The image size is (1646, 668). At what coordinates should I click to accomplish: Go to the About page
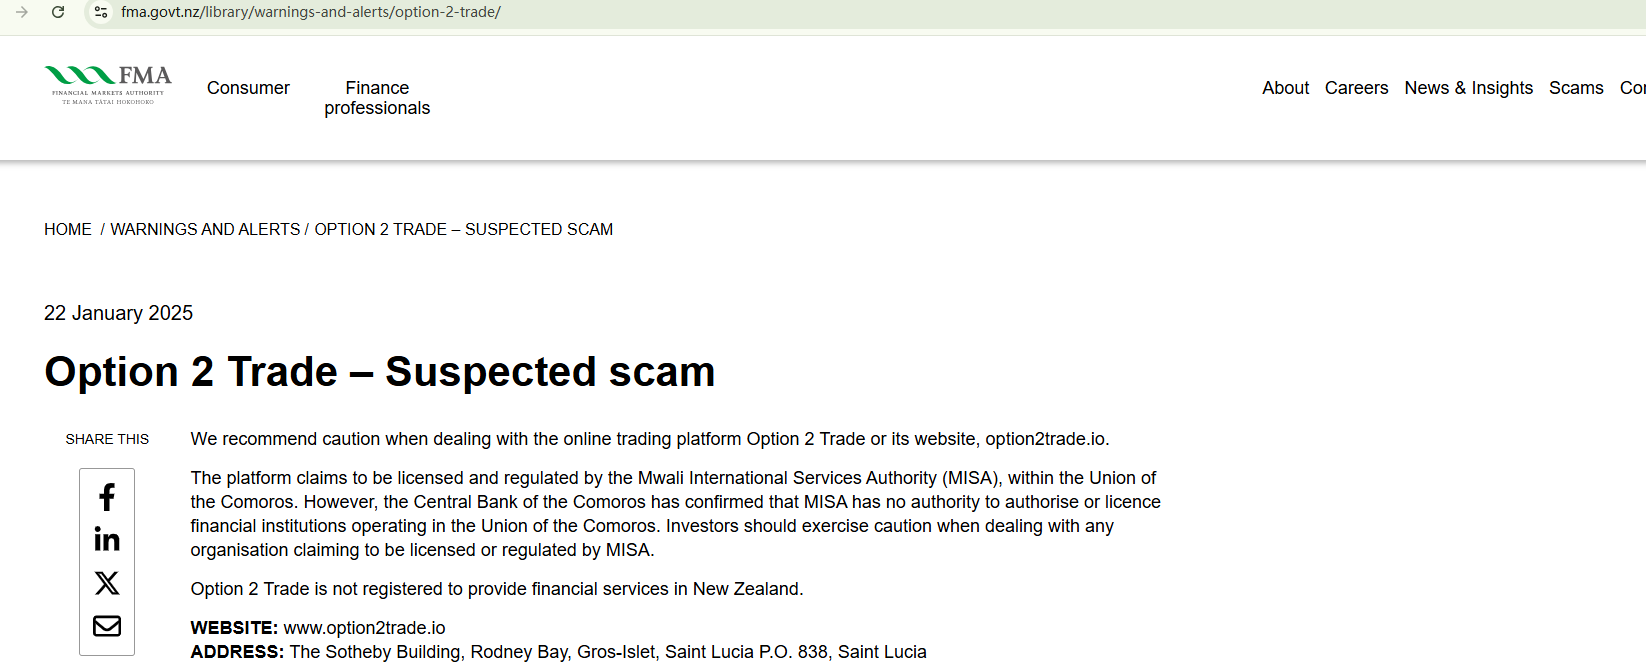(x=1285, y=88)
